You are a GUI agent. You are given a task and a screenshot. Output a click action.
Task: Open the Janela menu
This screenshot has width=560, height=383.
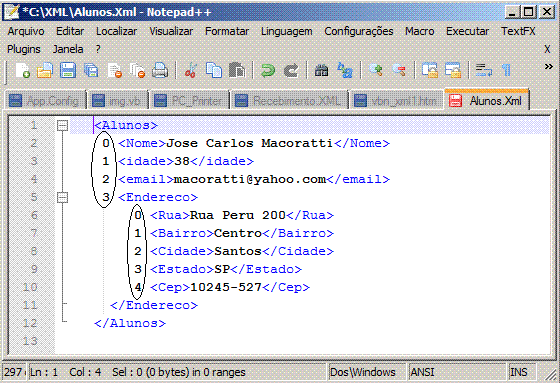tap(68, 49)
